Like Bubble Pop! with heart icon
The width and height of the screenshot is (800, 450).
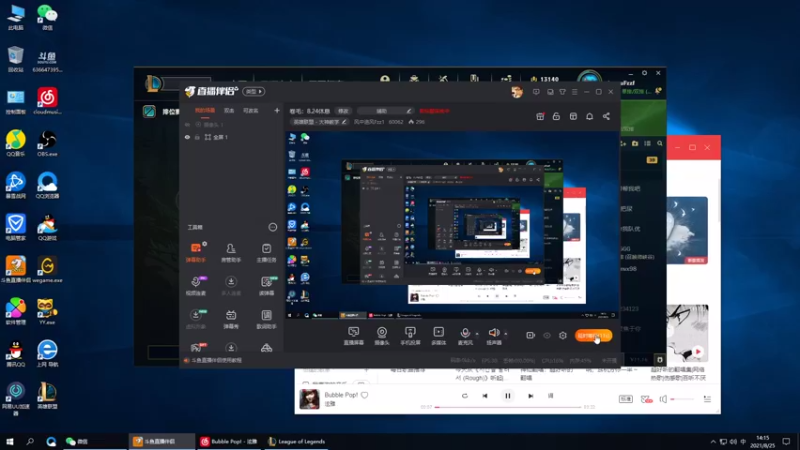(364, 395)
